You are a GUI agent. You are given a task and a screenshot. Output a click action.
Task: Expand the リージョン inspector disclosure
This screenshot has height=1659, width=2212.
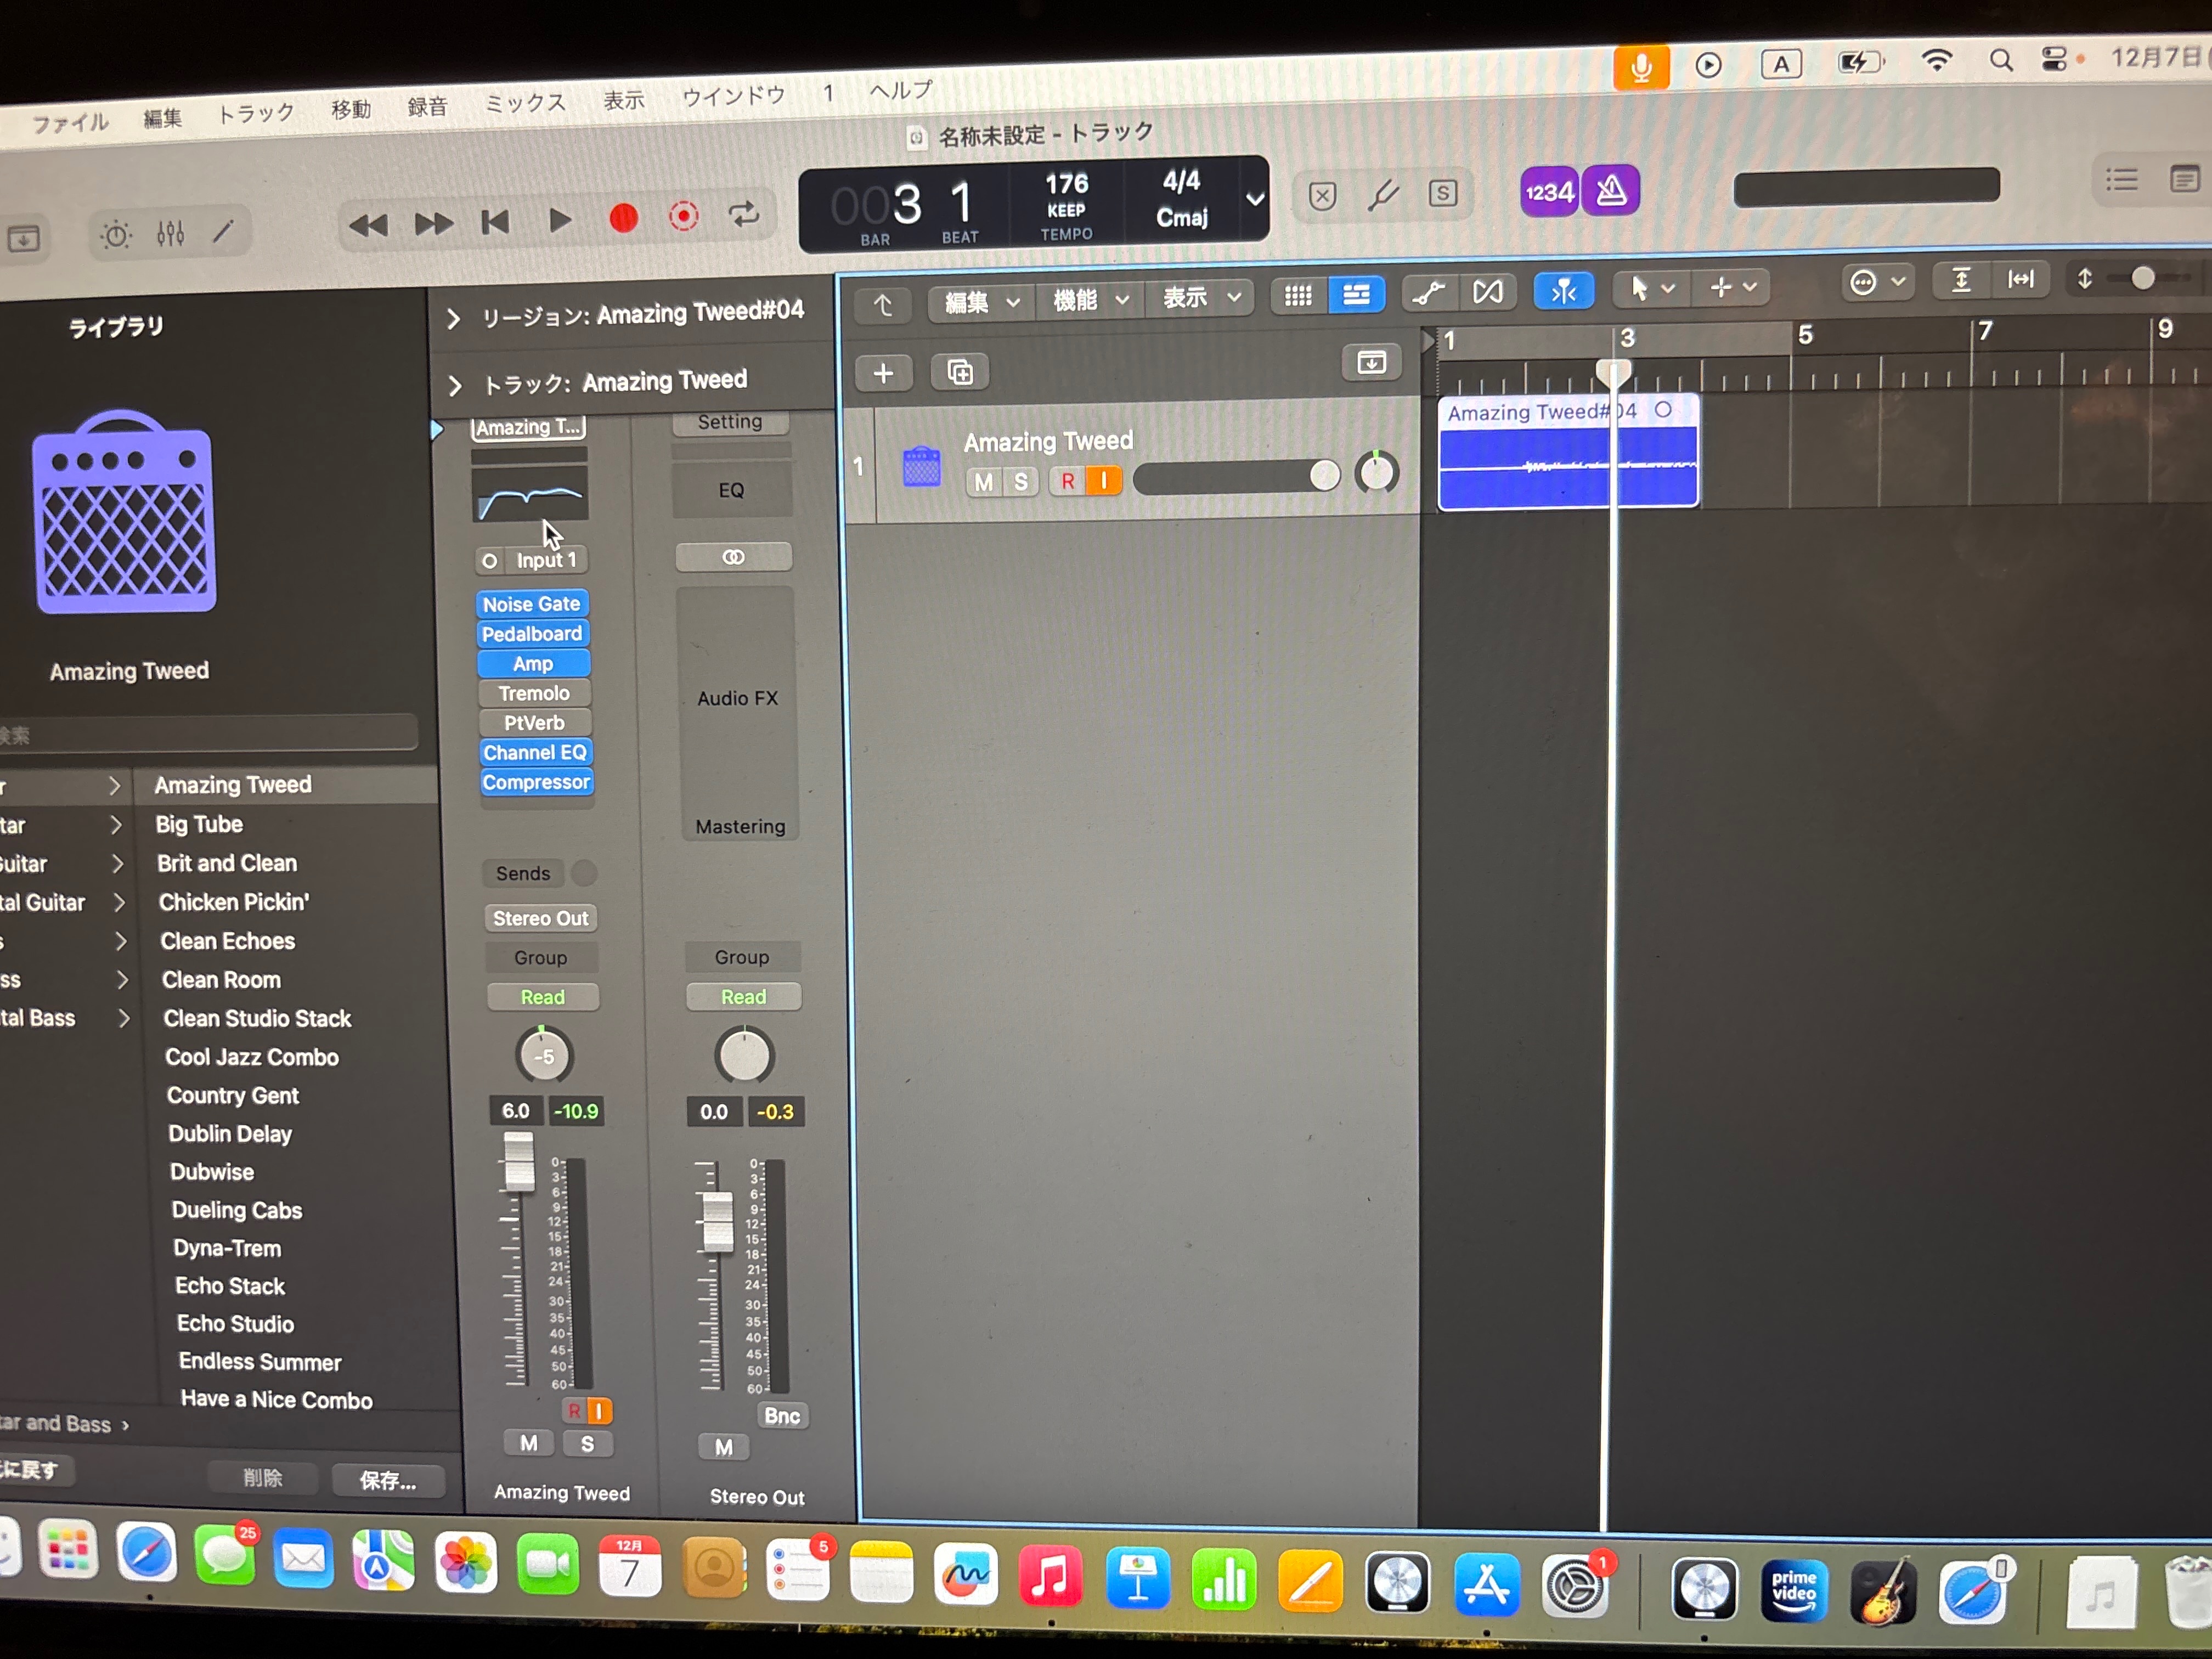point(453,319)
